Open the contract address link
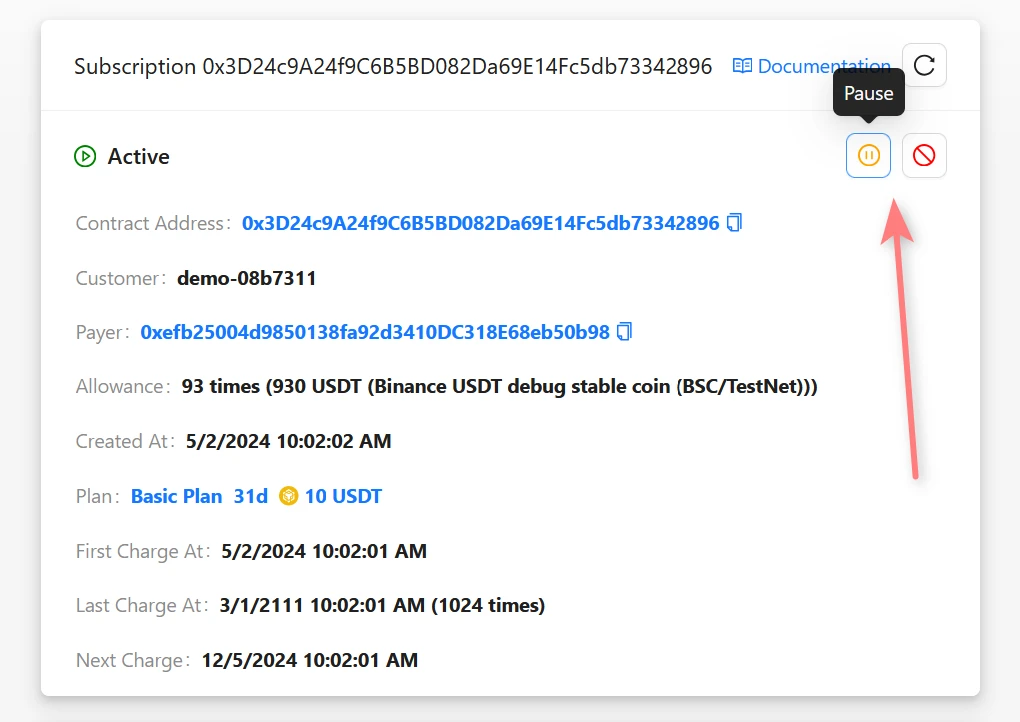Viewport: 1020px width, 722px height. tap(480, 223)
